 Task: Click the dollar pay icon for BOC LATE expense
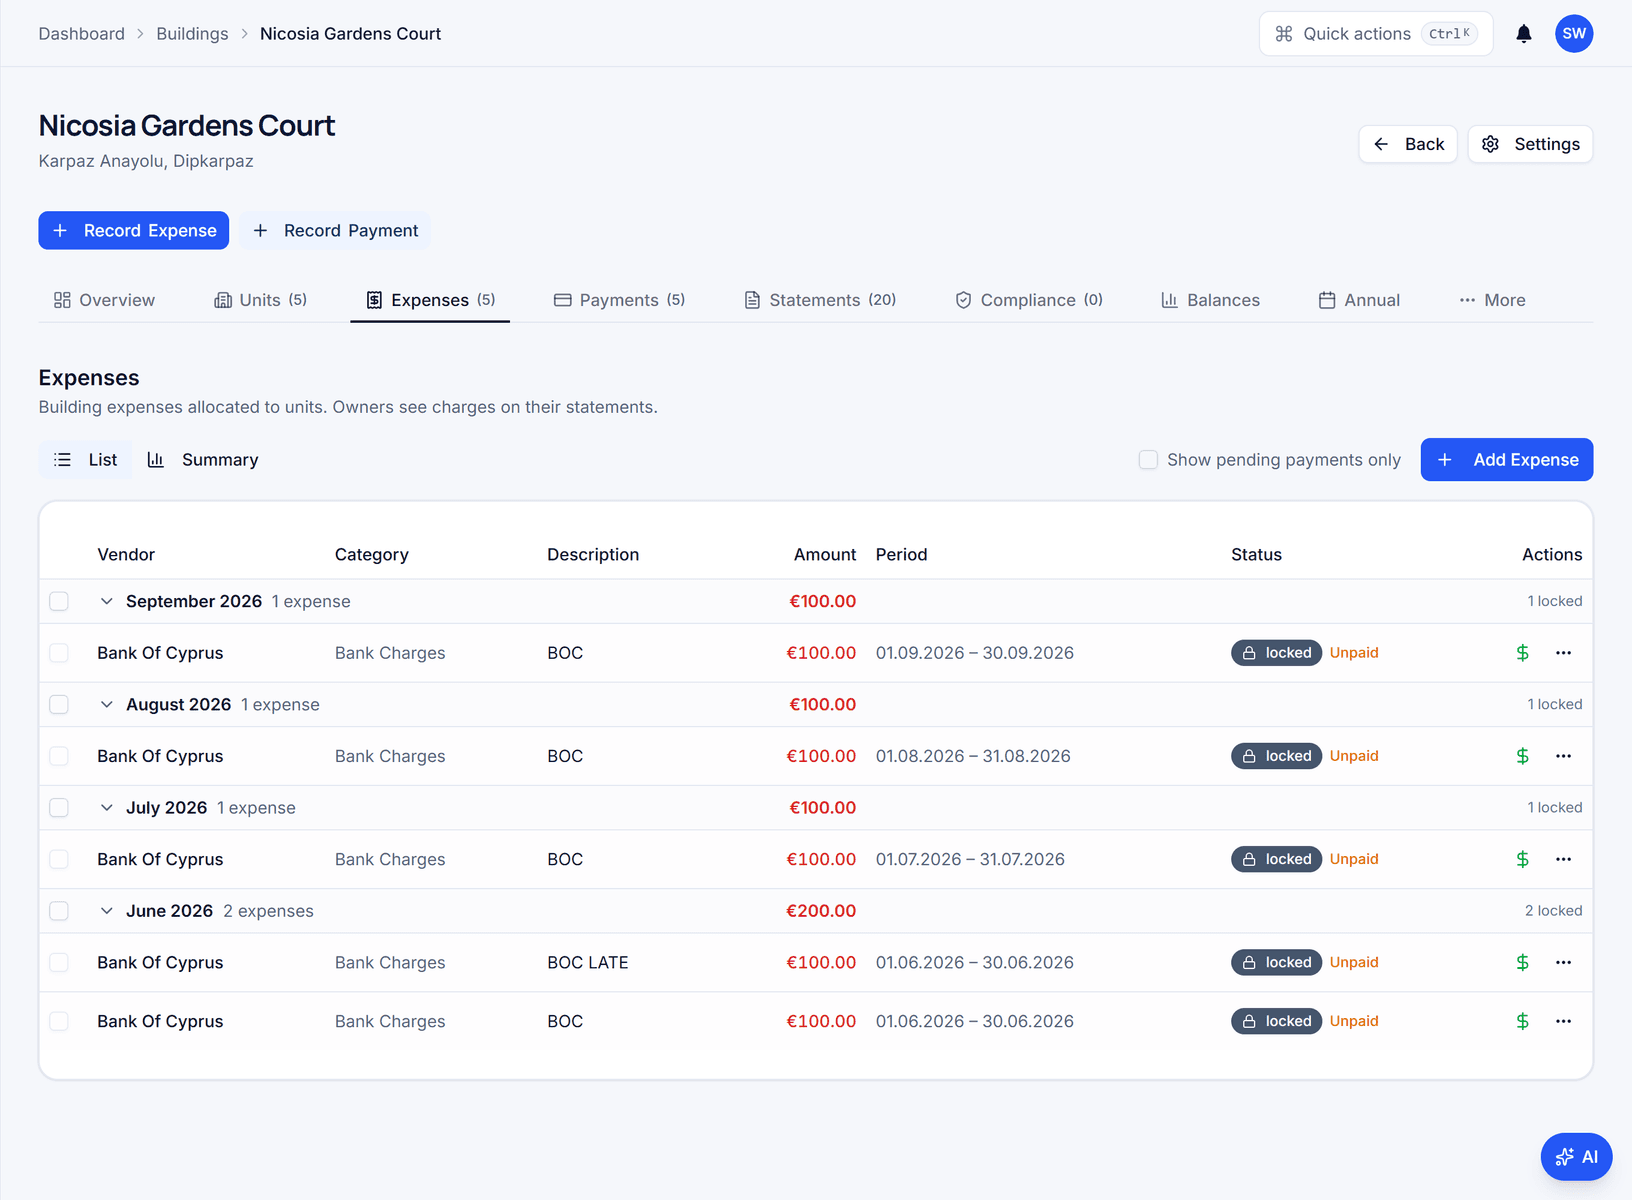pyautogui.click(x=1522, y=962)
